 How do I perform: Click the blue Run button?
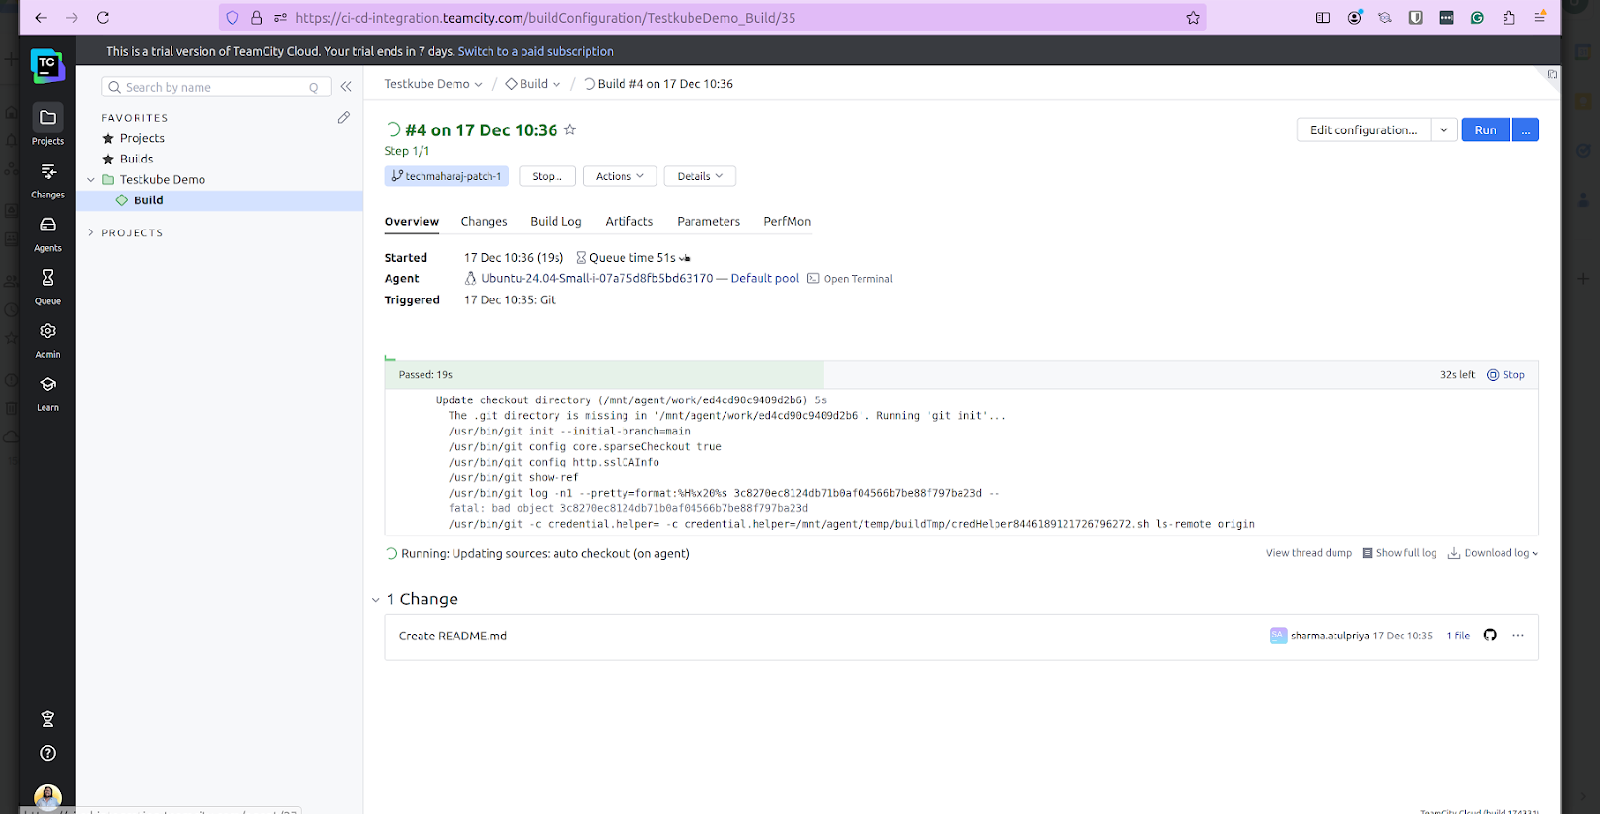coord(1486,130)
